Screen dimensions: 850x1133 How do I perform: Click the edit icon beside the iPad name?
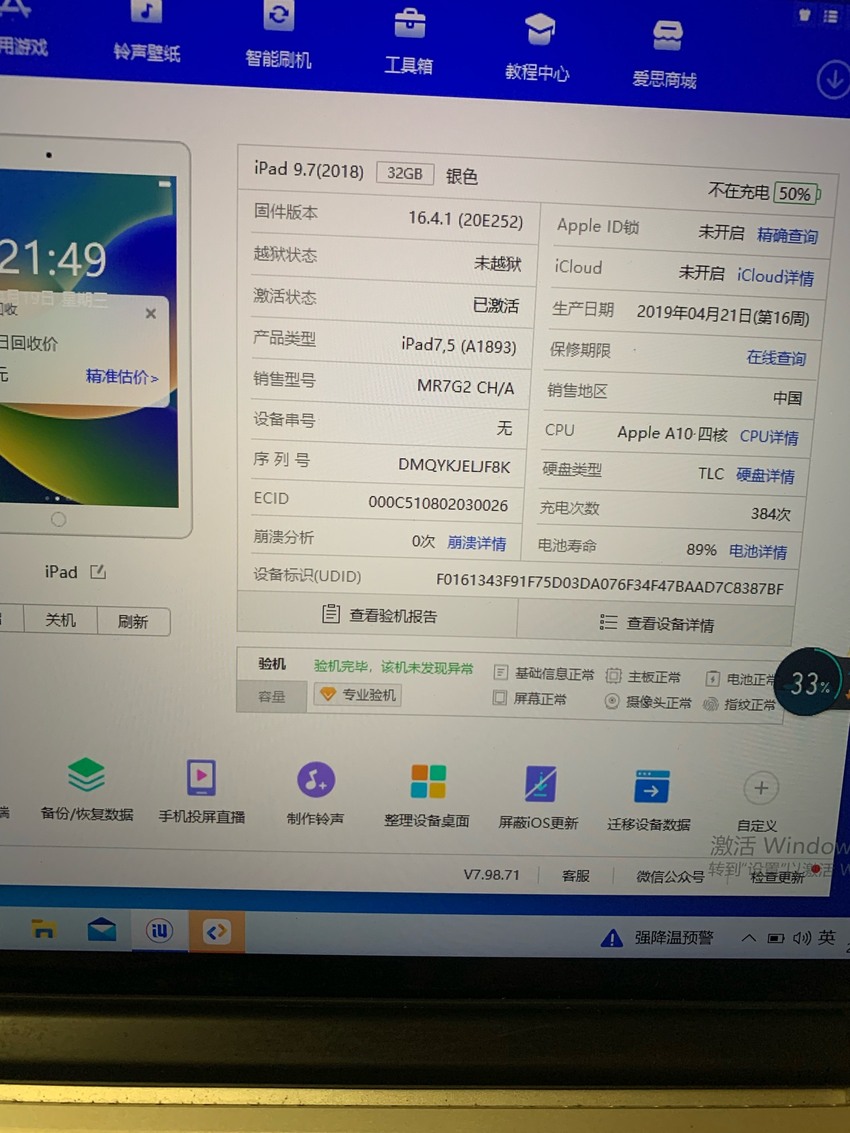(x=98, y=572)
